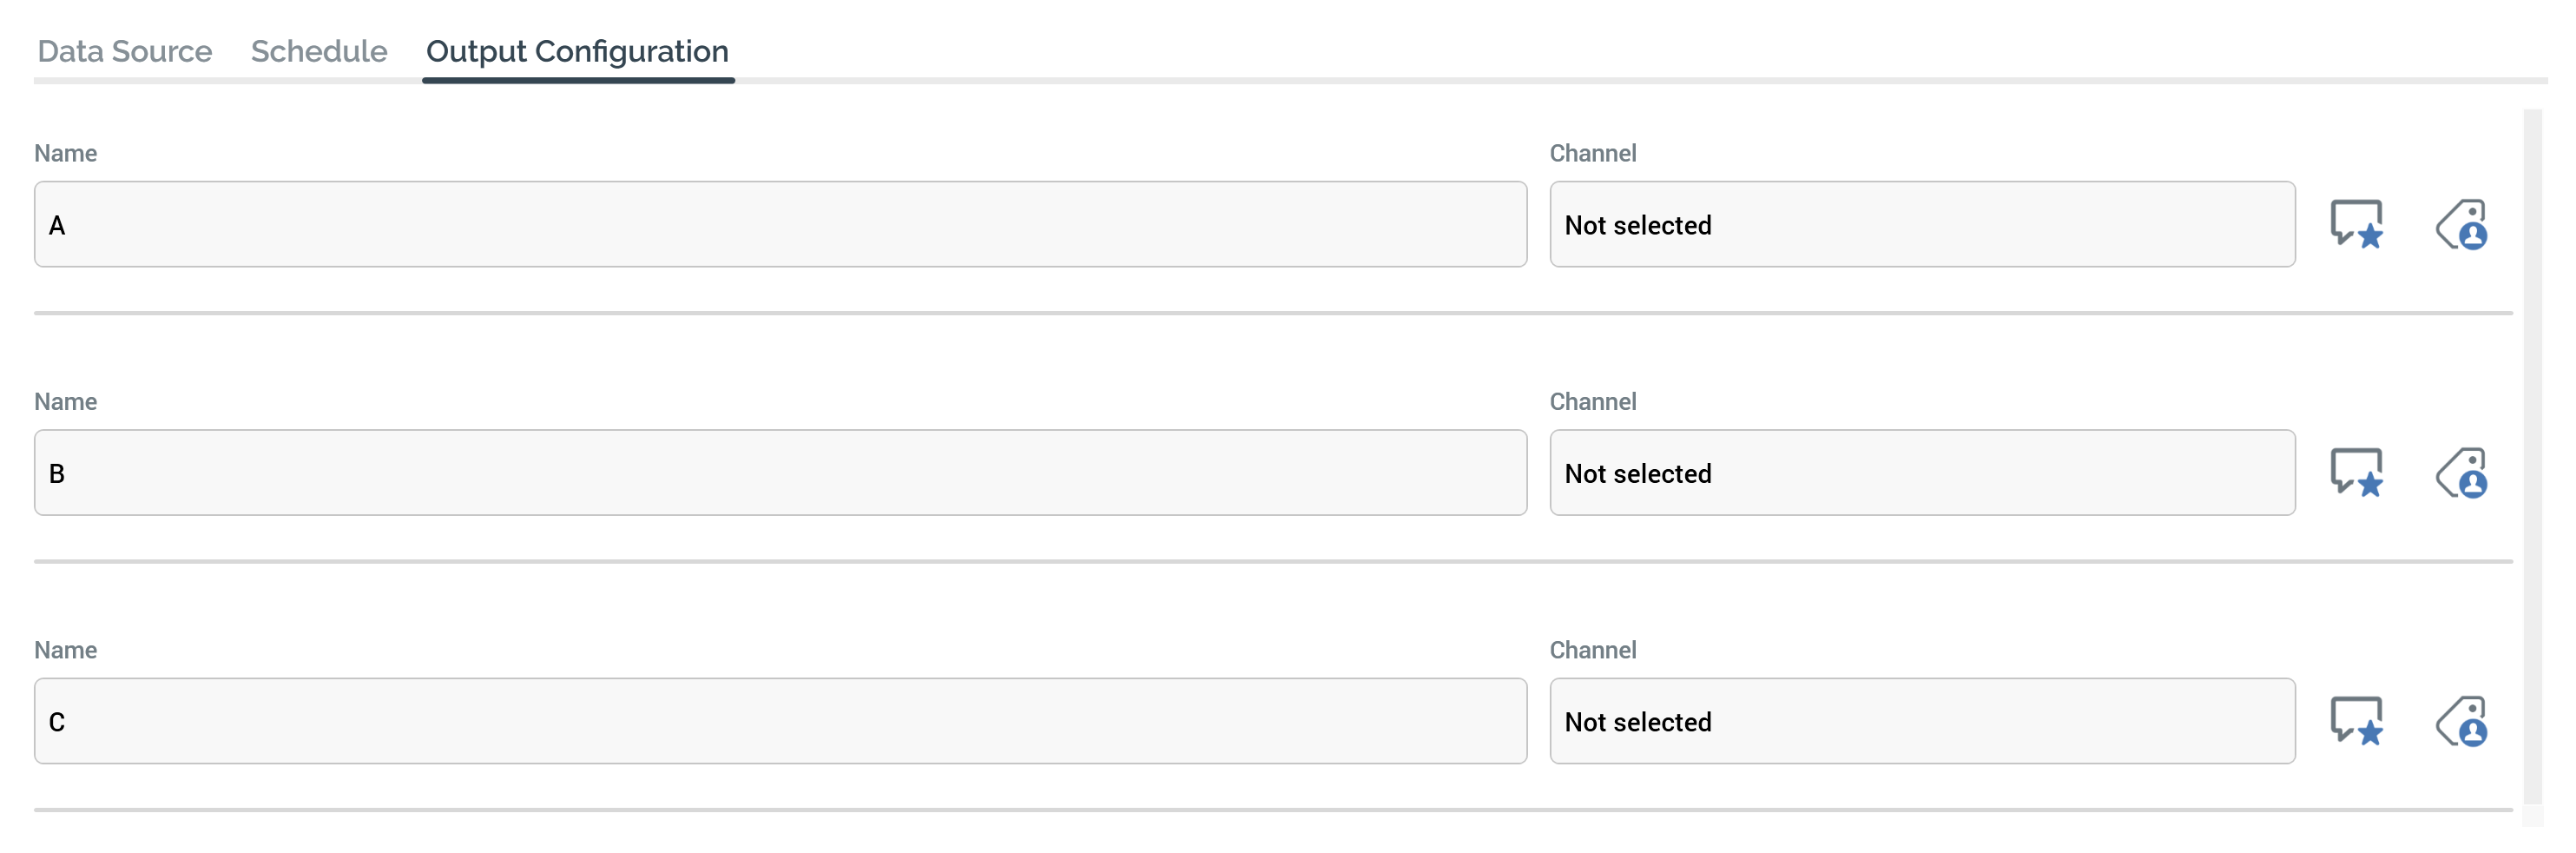Viewport: 2576px width, 853px height.
Task: Click the user tag icon for row A
Action: click(x=2461, y=224)
